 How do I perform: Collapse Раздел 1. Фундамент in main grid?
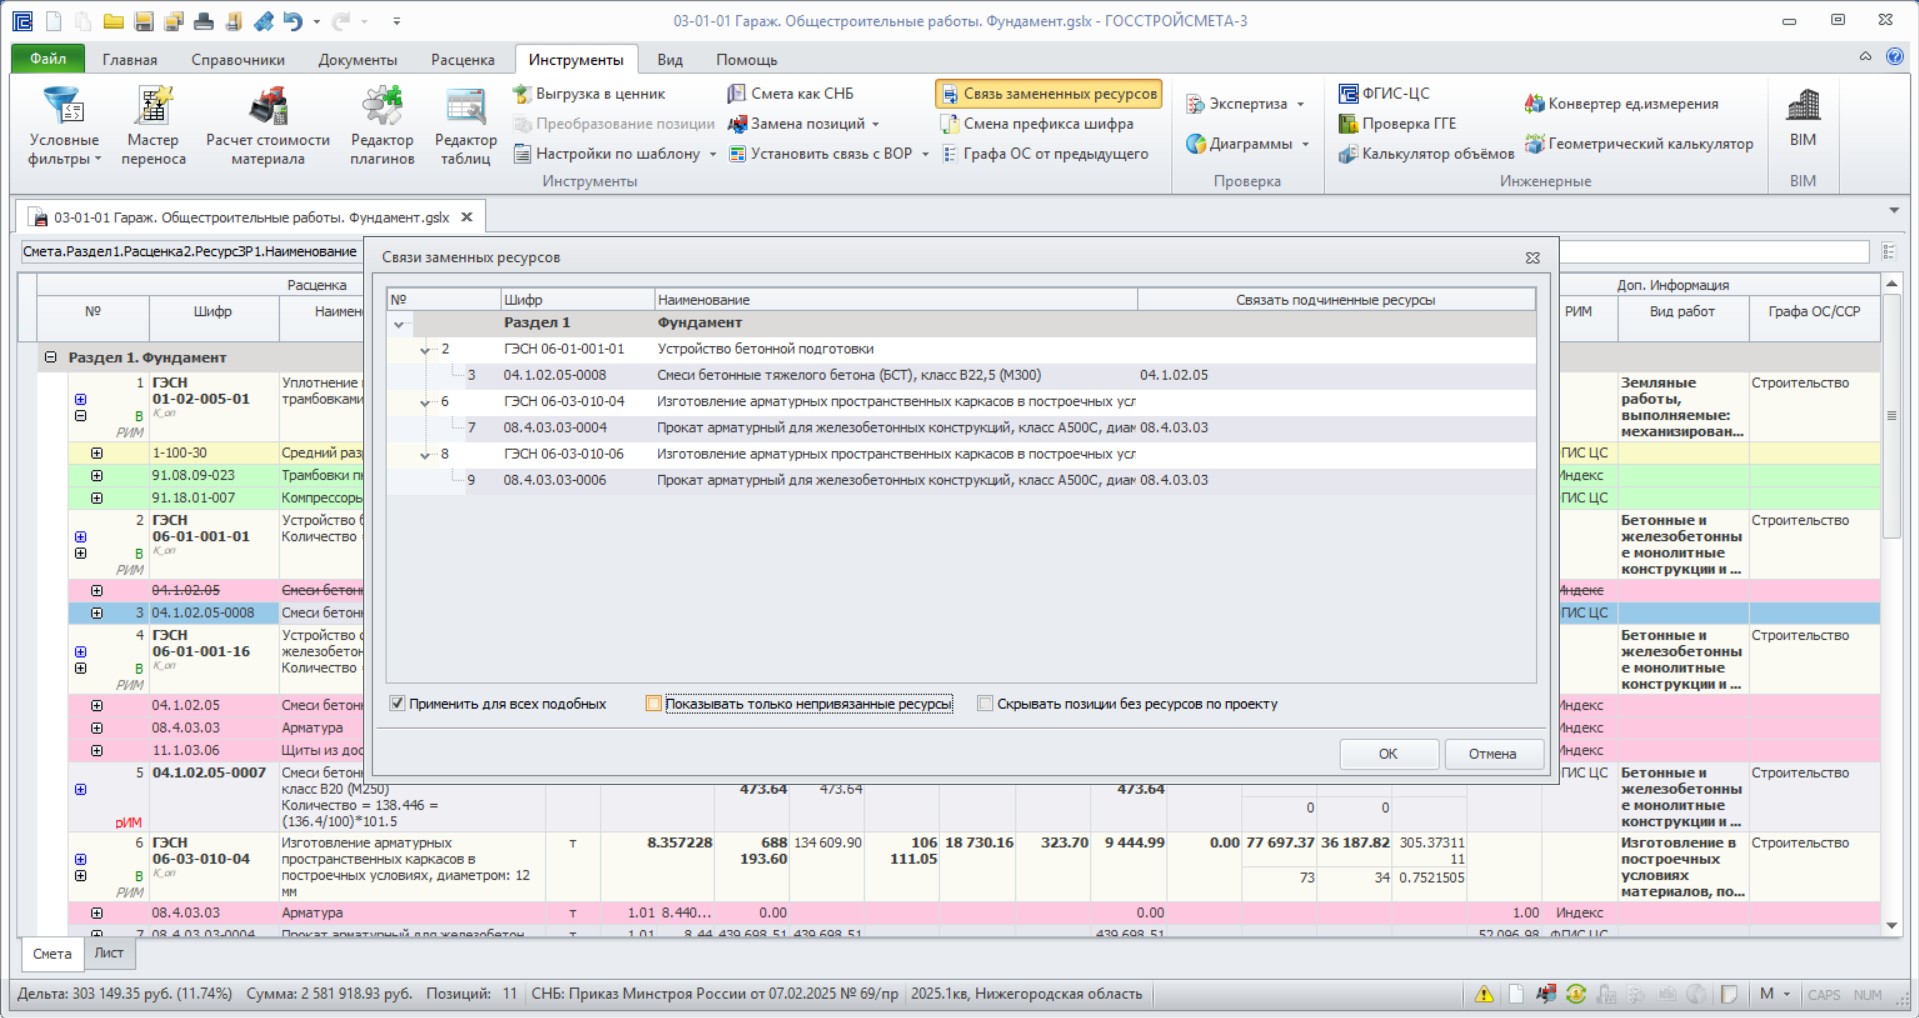50,357
